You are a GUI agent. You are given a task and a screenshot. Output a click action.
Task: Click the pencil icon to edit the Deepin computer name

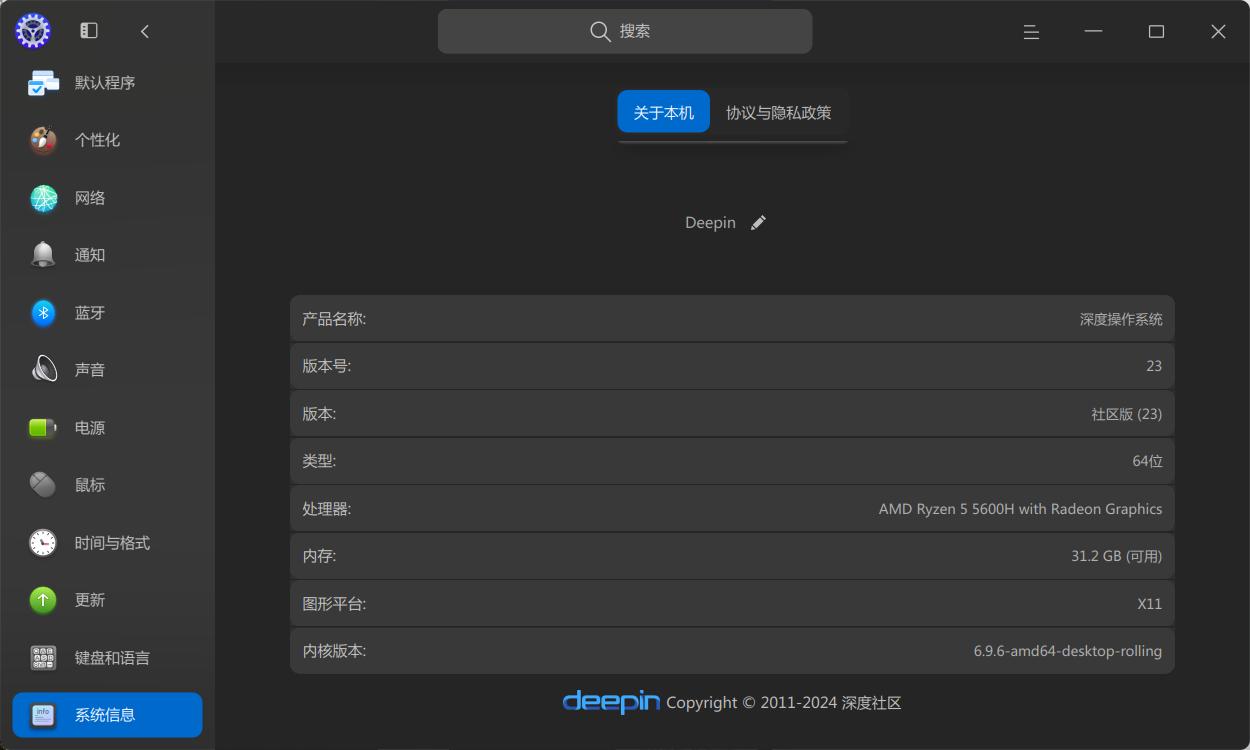pos(758,223)
